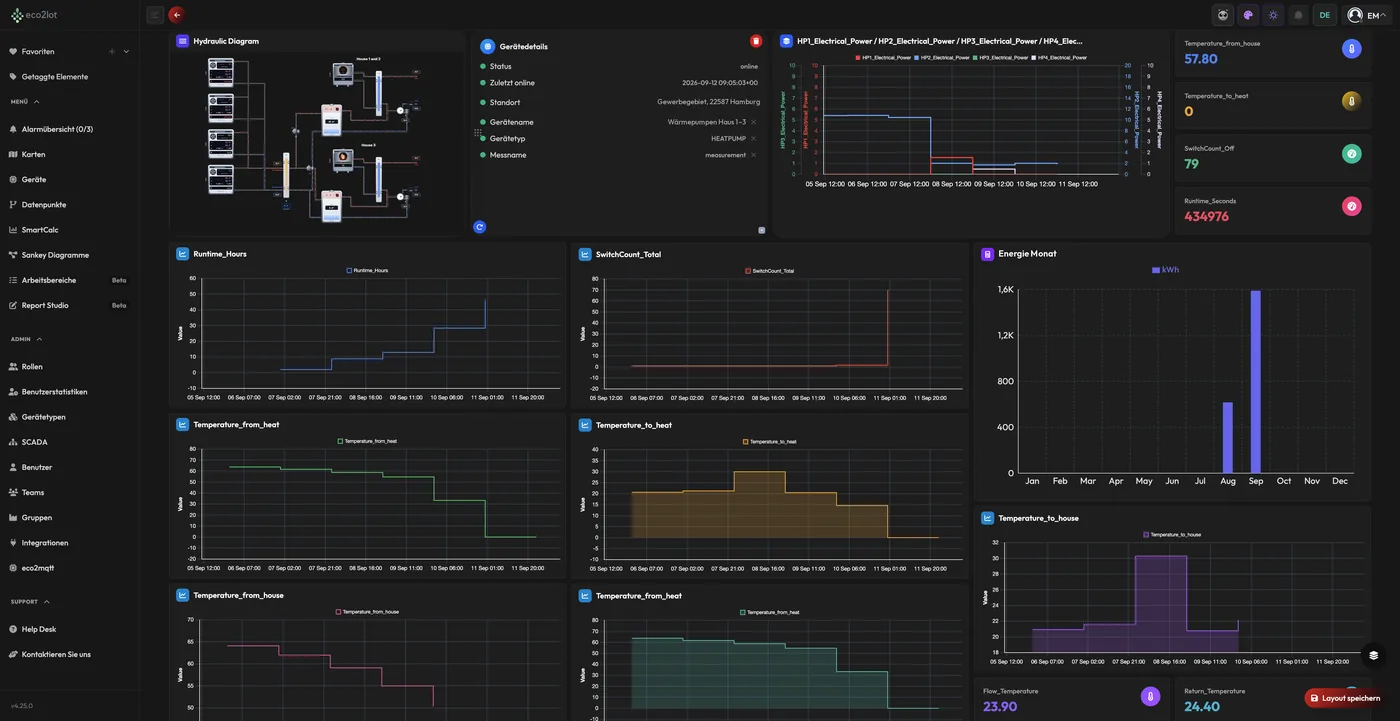Click the Hydraulic Diagram widget icon
This screenshot has width=1400, height=721.
[183, 41]
